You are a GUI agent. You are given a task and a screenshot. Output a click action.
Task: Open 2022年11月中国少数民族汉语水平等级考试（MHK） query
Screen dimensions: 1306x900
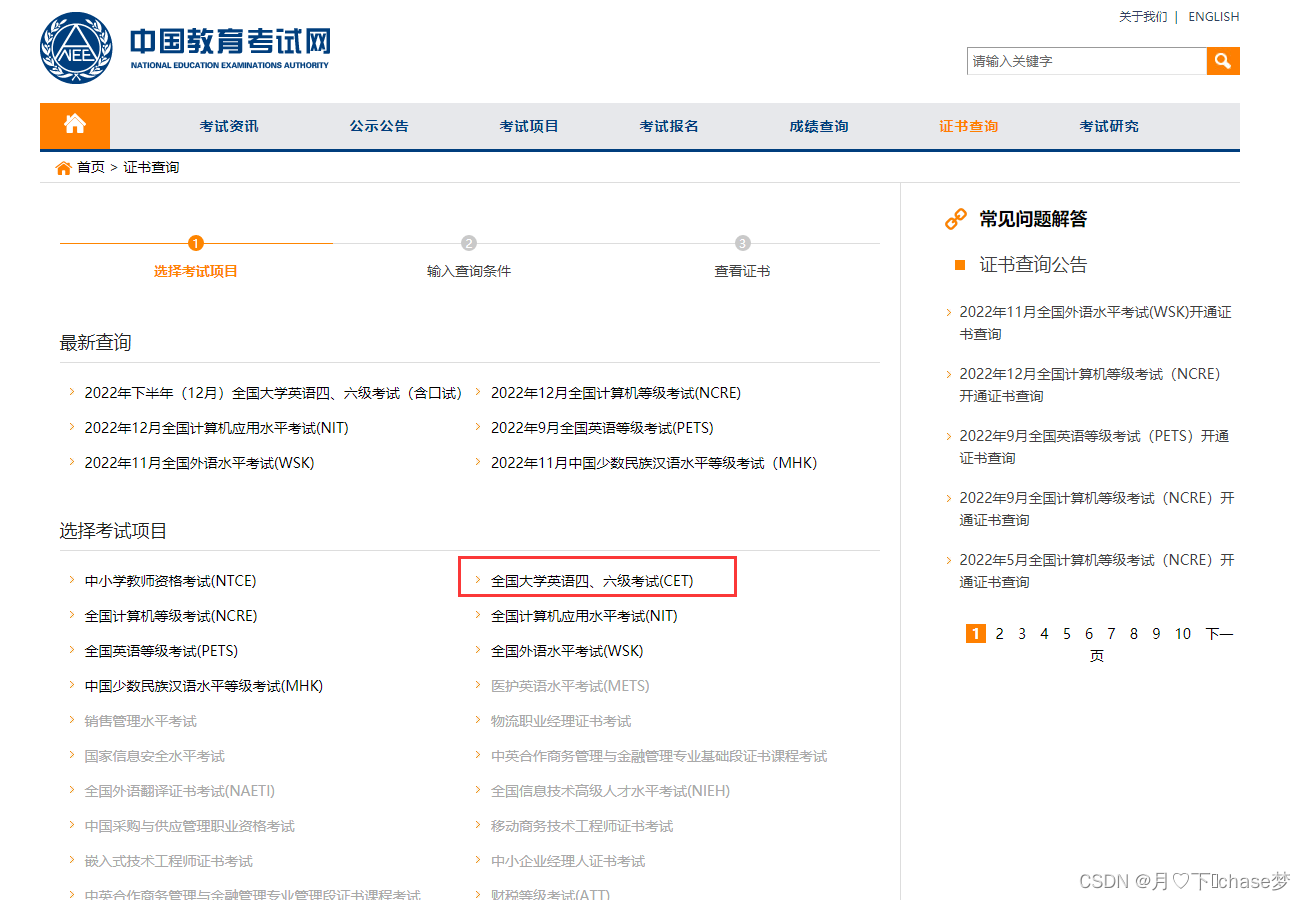[x=654, y=463]
